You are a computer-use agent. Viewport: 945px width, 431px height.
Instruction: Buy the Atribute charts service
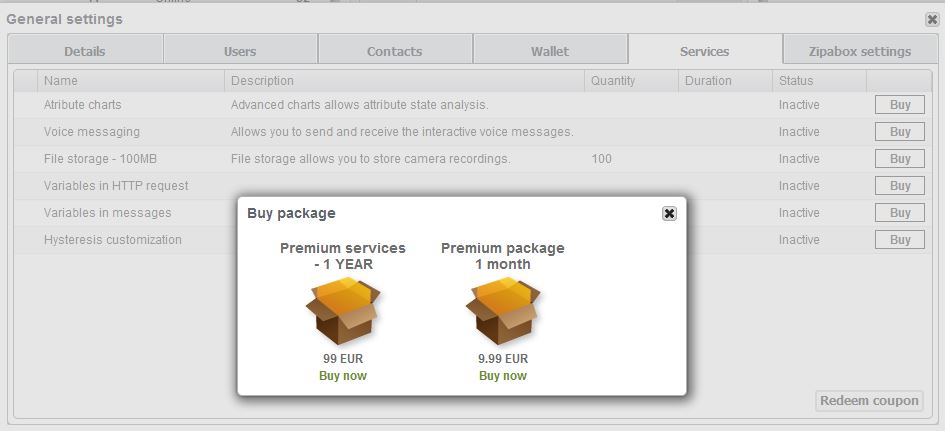900,105
